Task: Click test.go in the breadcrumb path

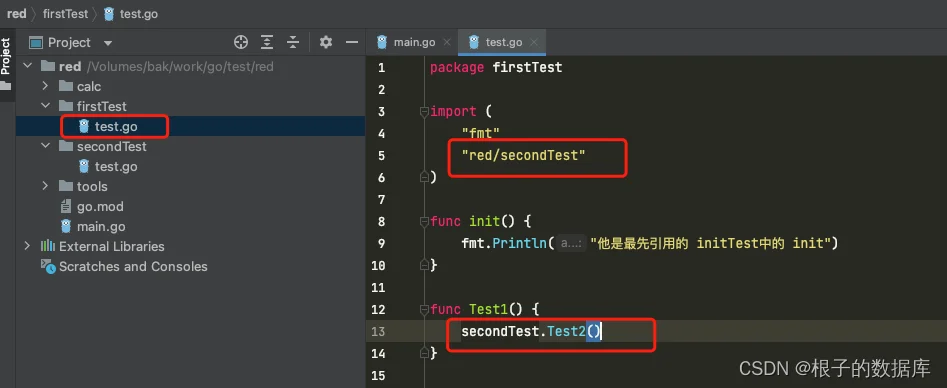Action: pos(131,13)
